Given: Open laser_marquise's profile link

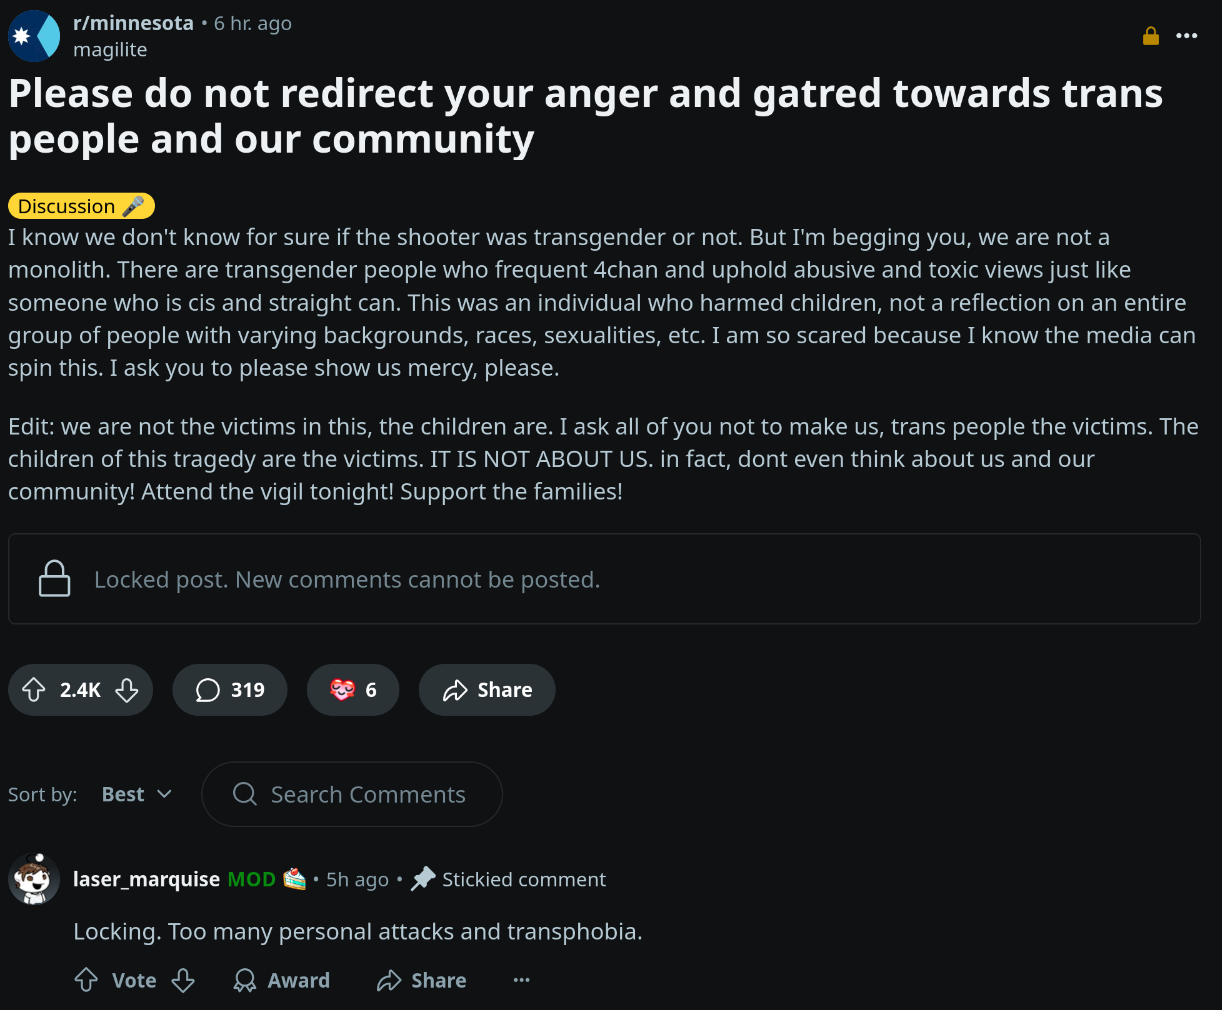Looking at the screenshot, I should [146, 879].
